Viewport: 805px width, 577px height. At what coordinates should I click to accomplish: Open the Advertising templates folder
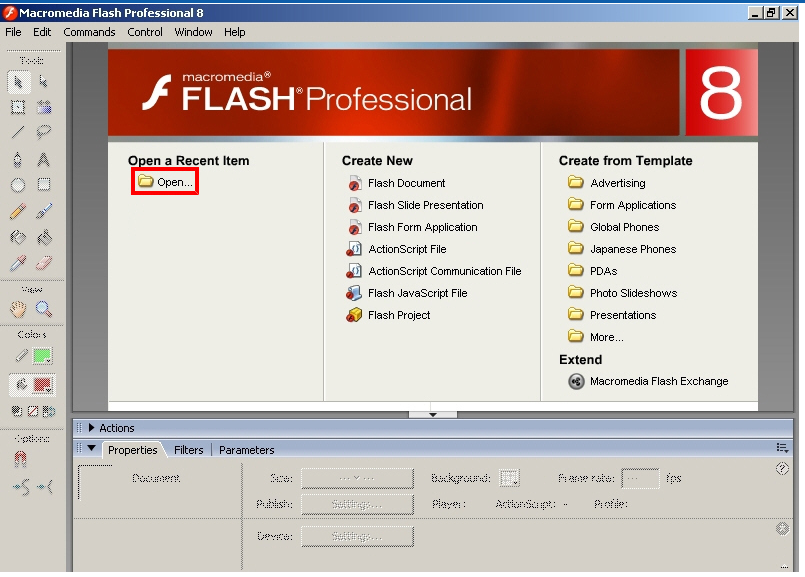[x=607, y=183]
